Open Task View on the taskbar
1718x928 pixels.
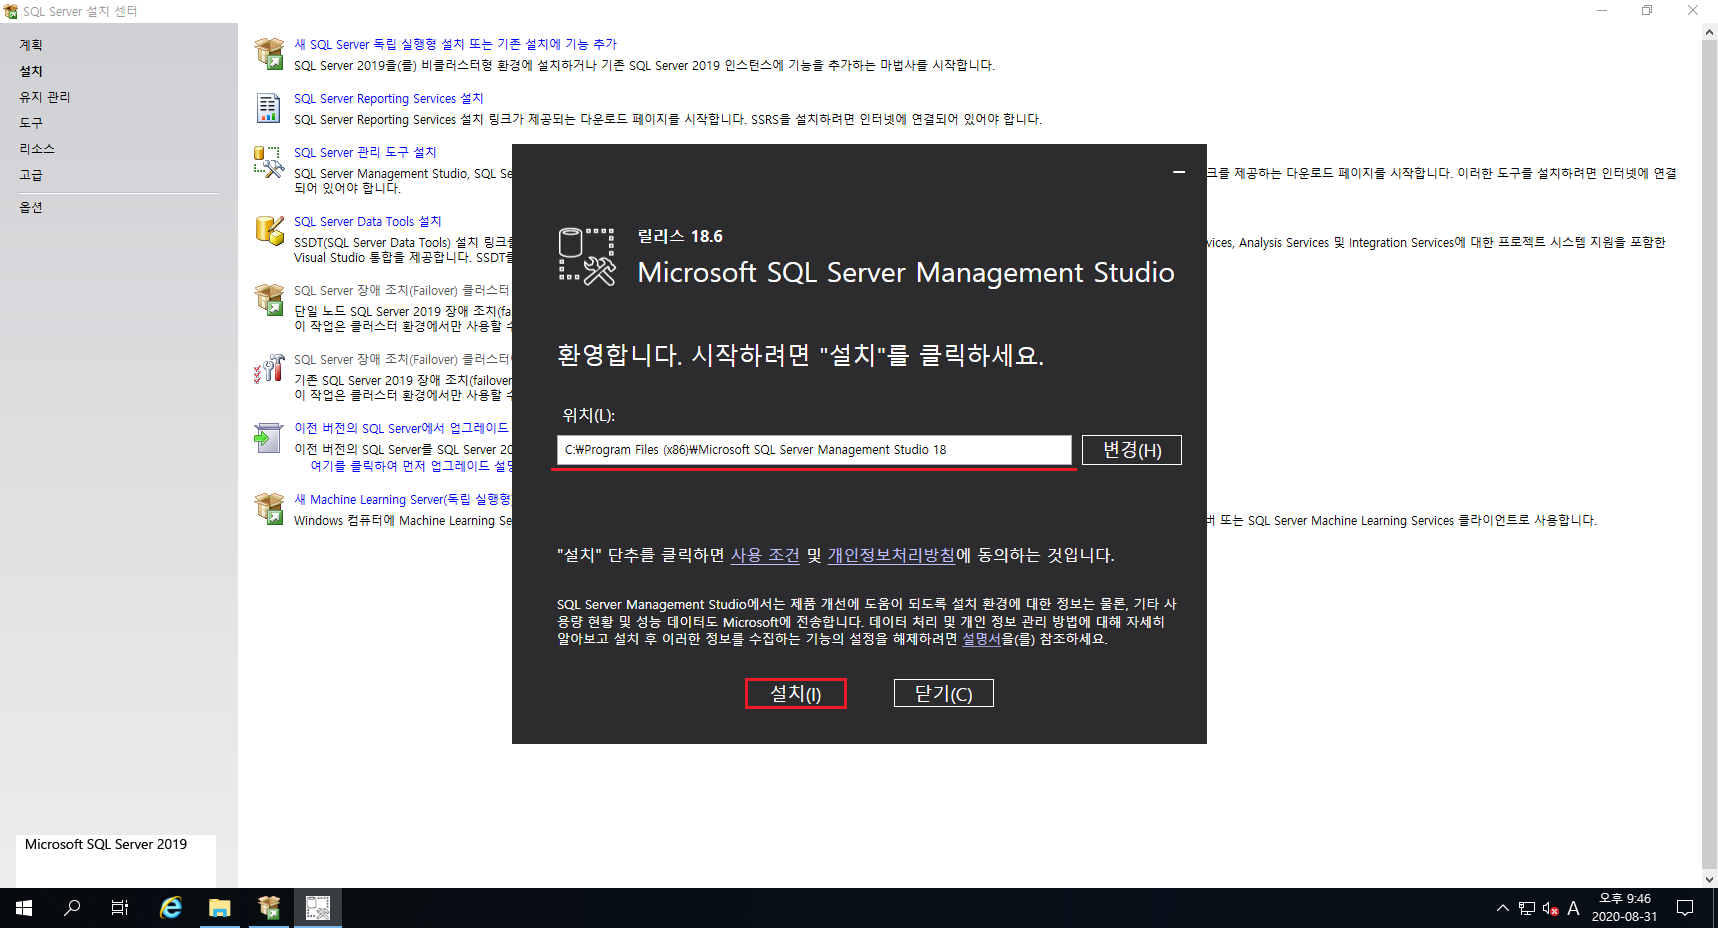click(x=120, y=908)
